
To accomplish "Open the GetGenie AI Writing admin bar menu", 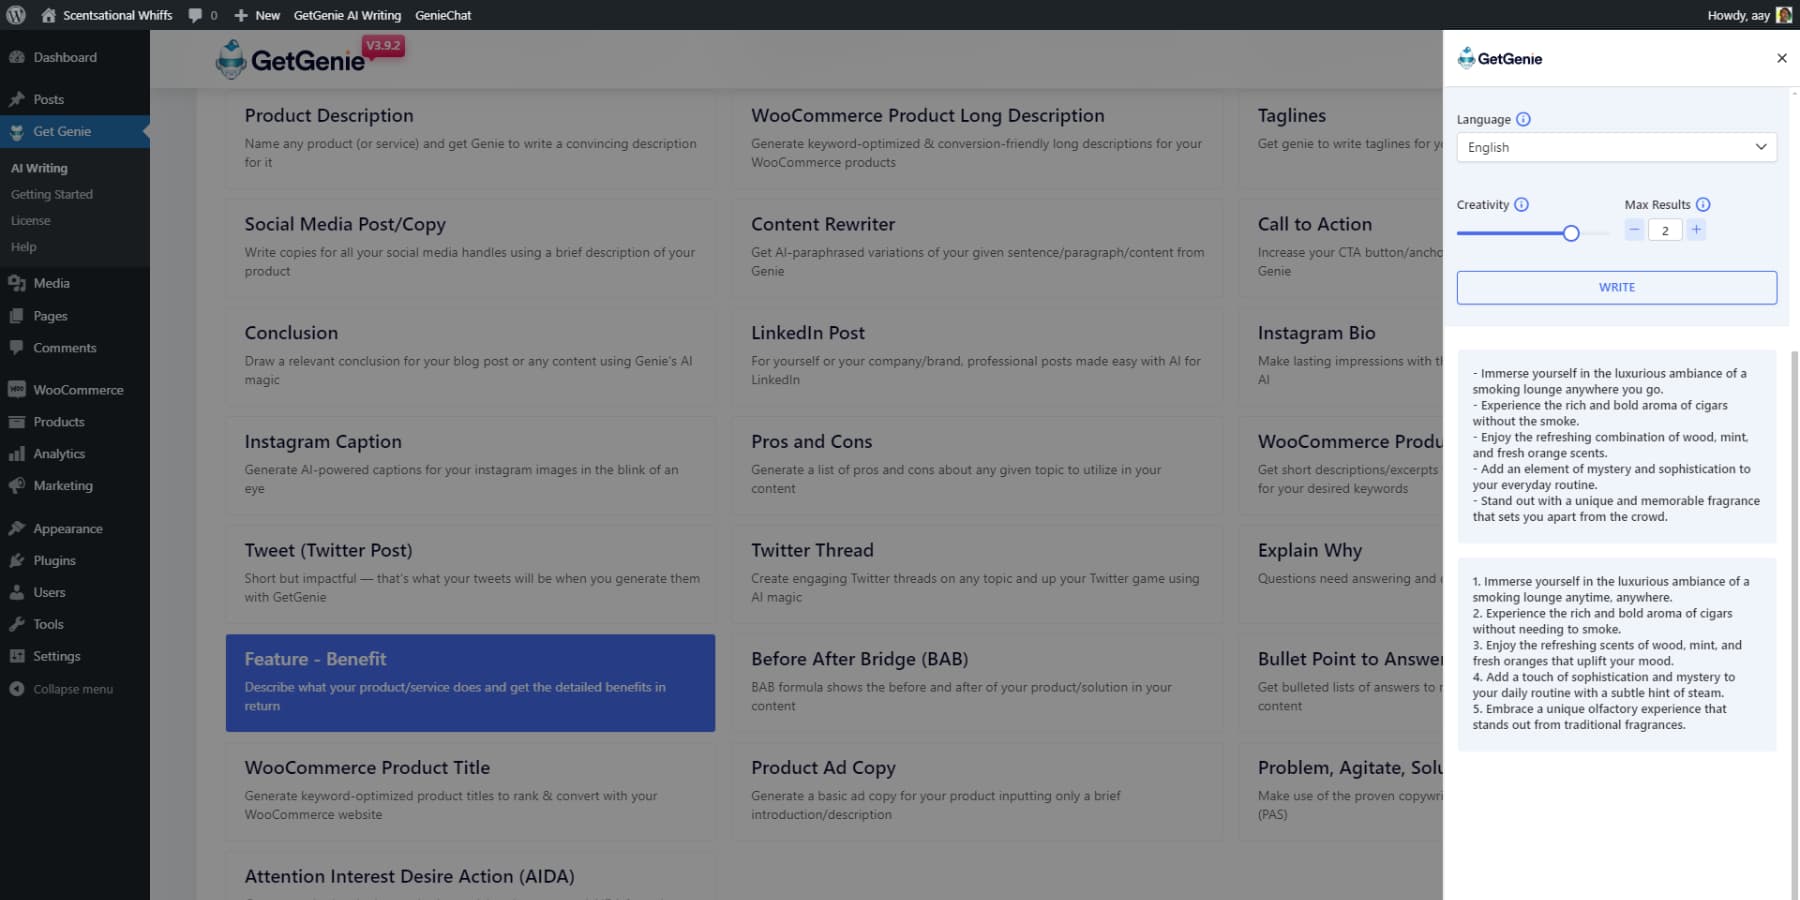I will tap(347, 15).
